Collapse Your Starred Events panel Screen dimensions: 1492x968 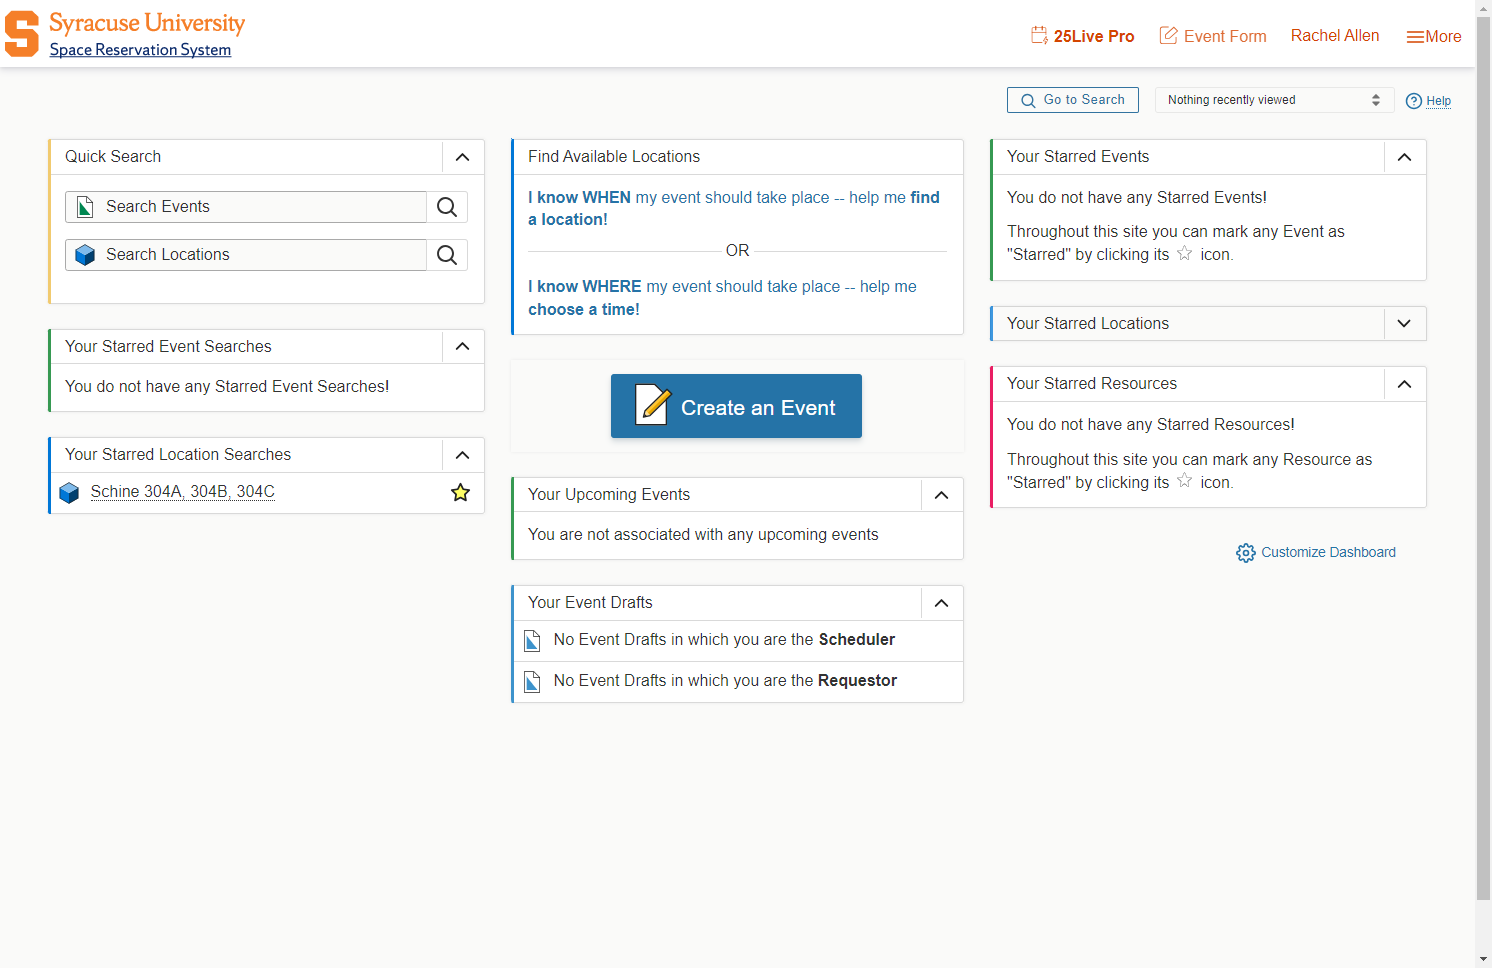(1405, 157)
